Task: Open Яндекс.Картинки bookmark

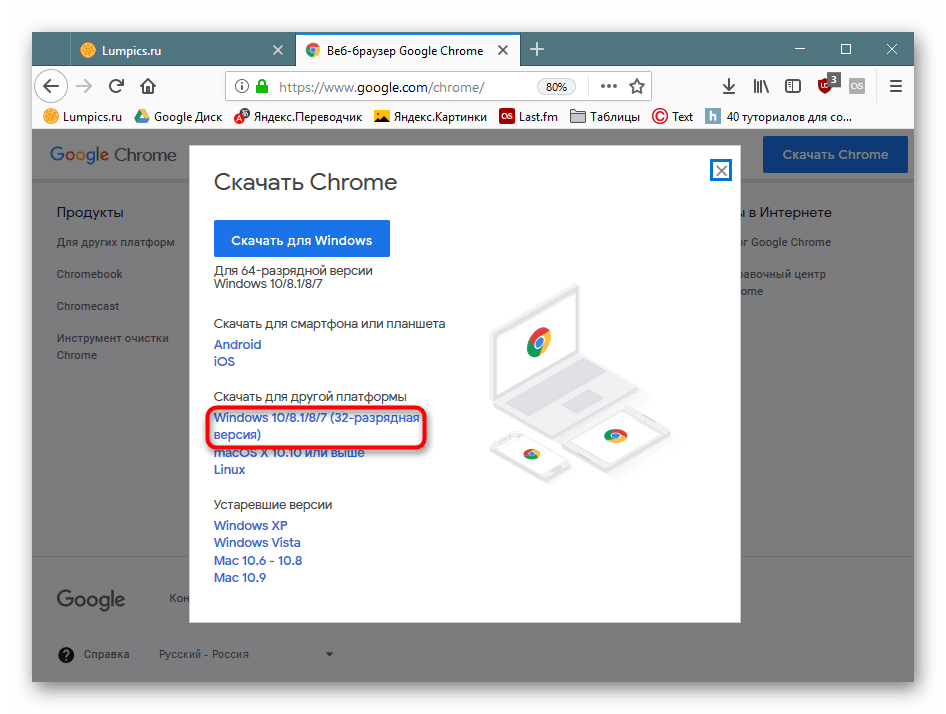Action: click(430, 116)
